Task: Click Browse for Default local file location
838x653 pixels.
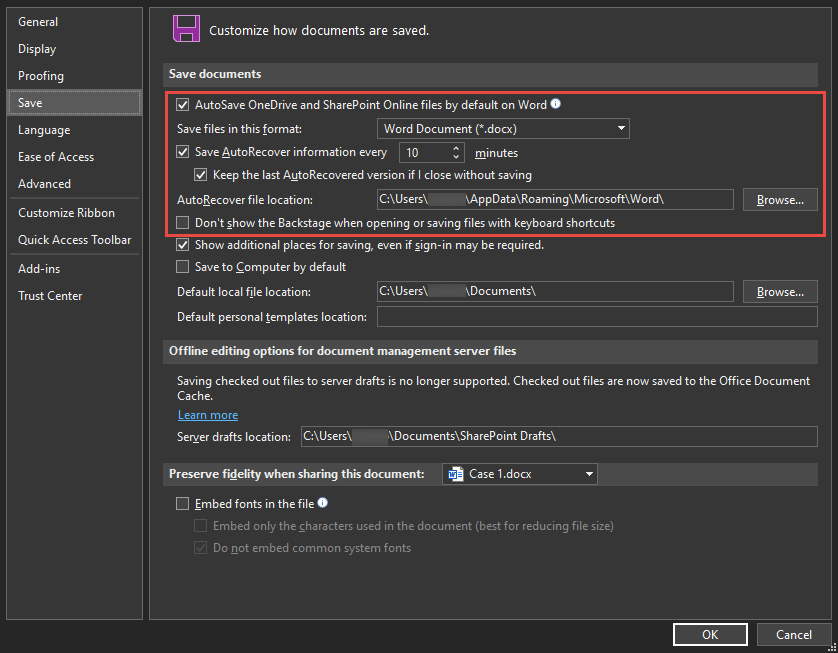Action: point(780,292)
